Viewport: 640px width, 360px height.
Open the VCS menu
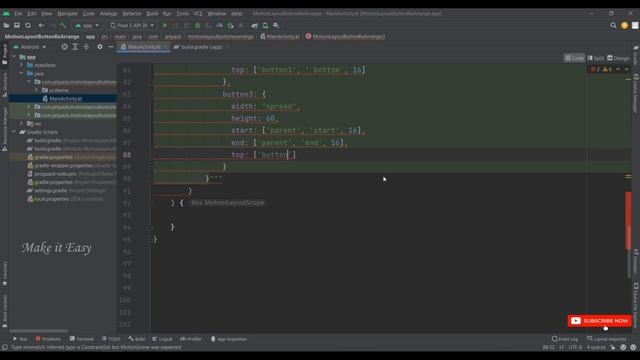[x=198, y=13]
